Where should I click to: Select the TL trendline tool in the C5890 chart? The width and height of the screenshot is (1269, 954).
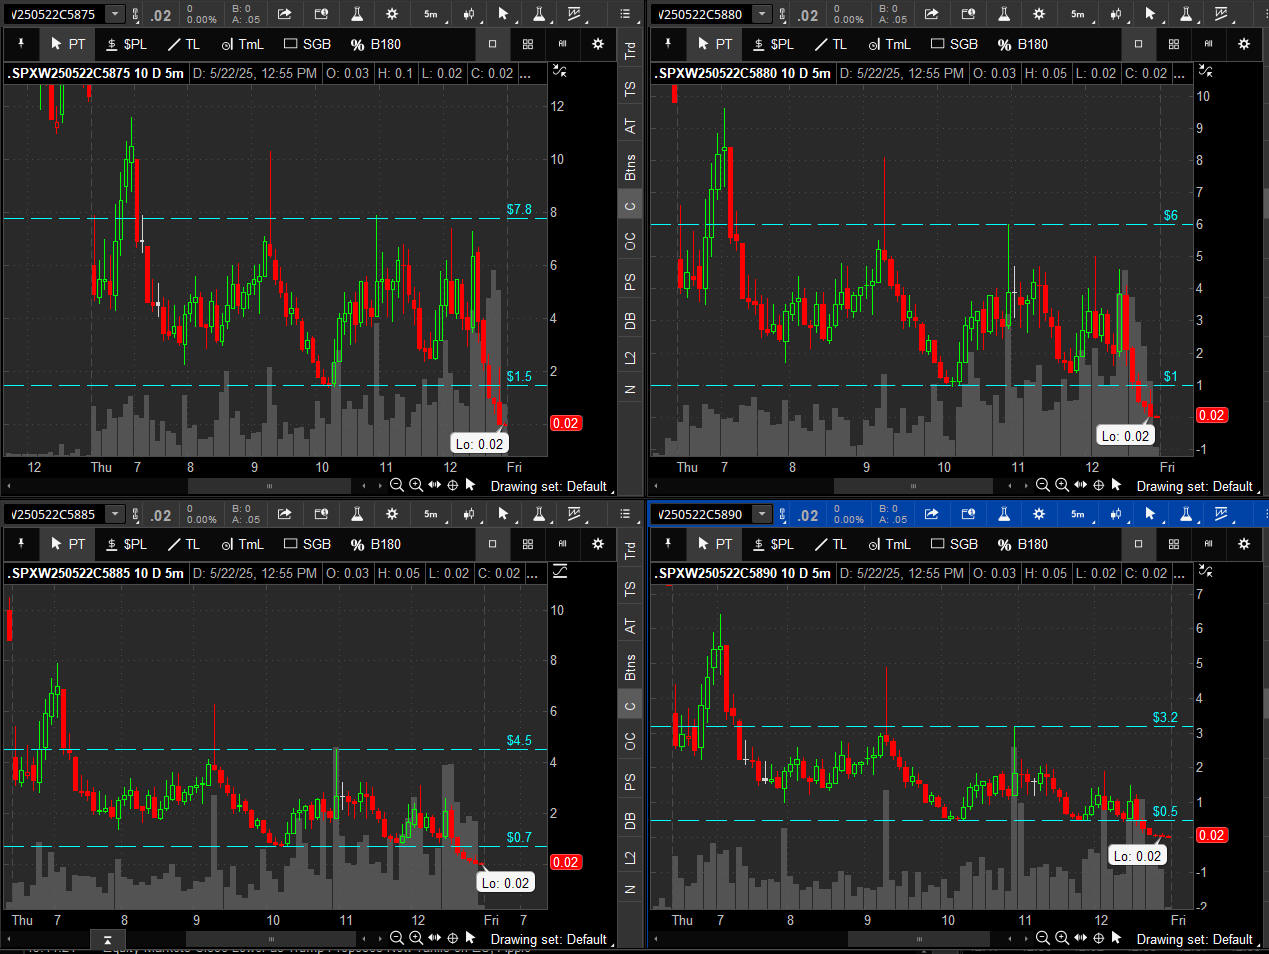coord(830,544)
